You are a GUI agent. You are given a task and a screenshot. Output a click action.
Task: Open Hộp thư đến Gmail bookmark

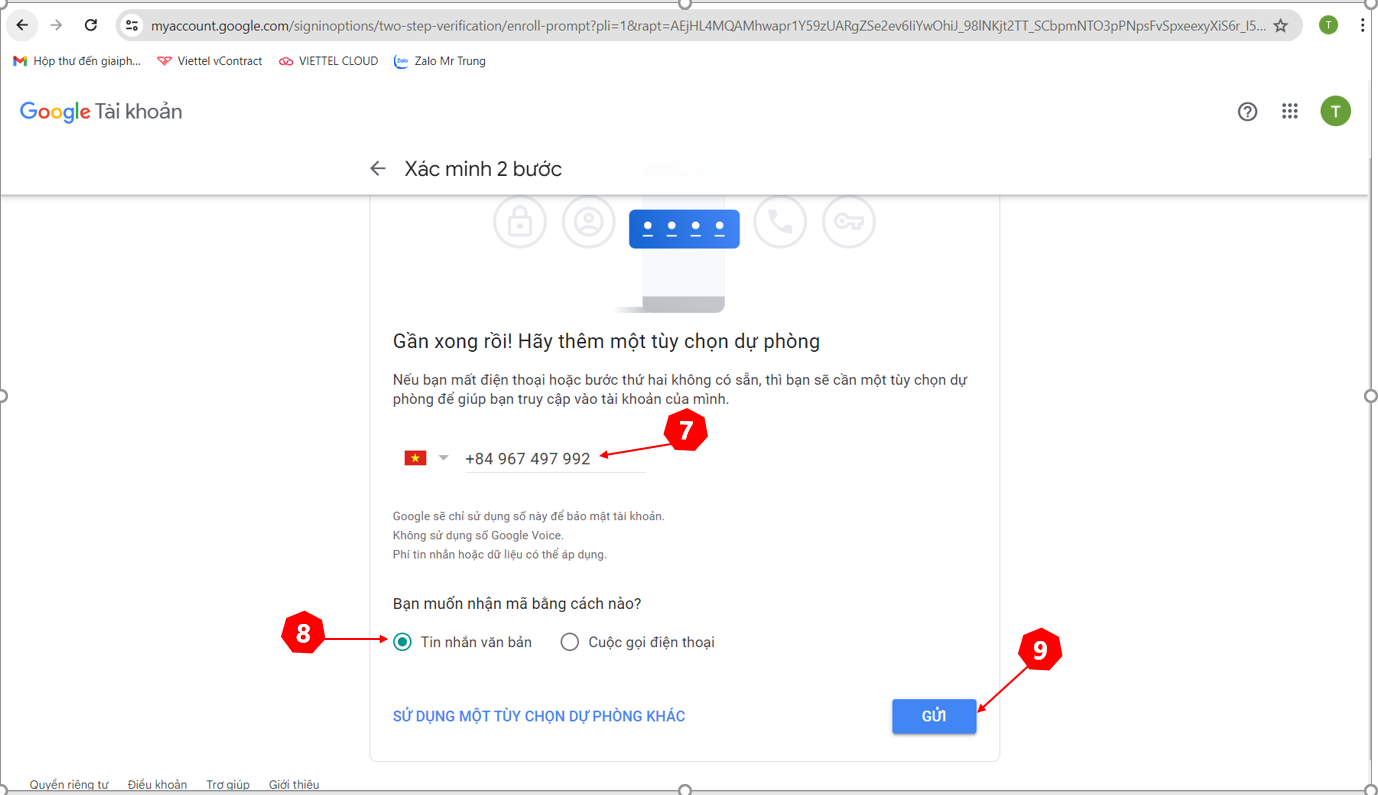77,61
